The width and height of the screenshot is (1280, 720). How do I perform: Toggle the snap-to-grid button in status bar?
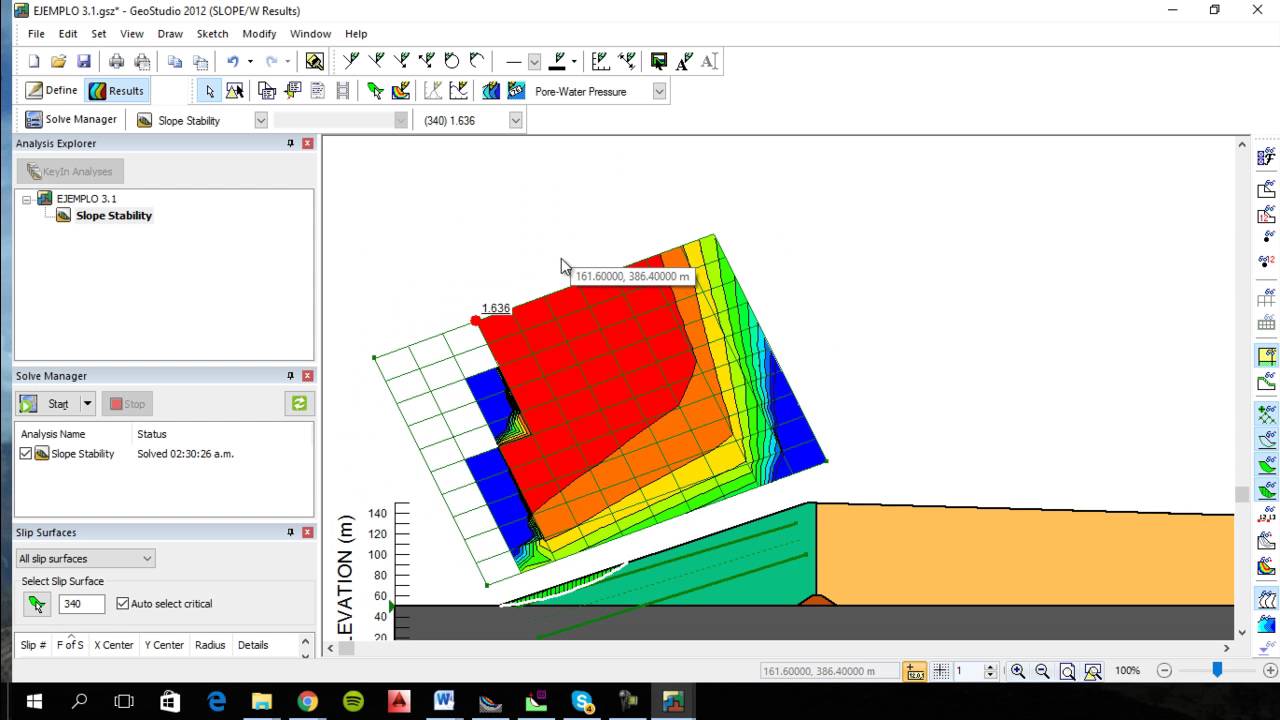940,671
